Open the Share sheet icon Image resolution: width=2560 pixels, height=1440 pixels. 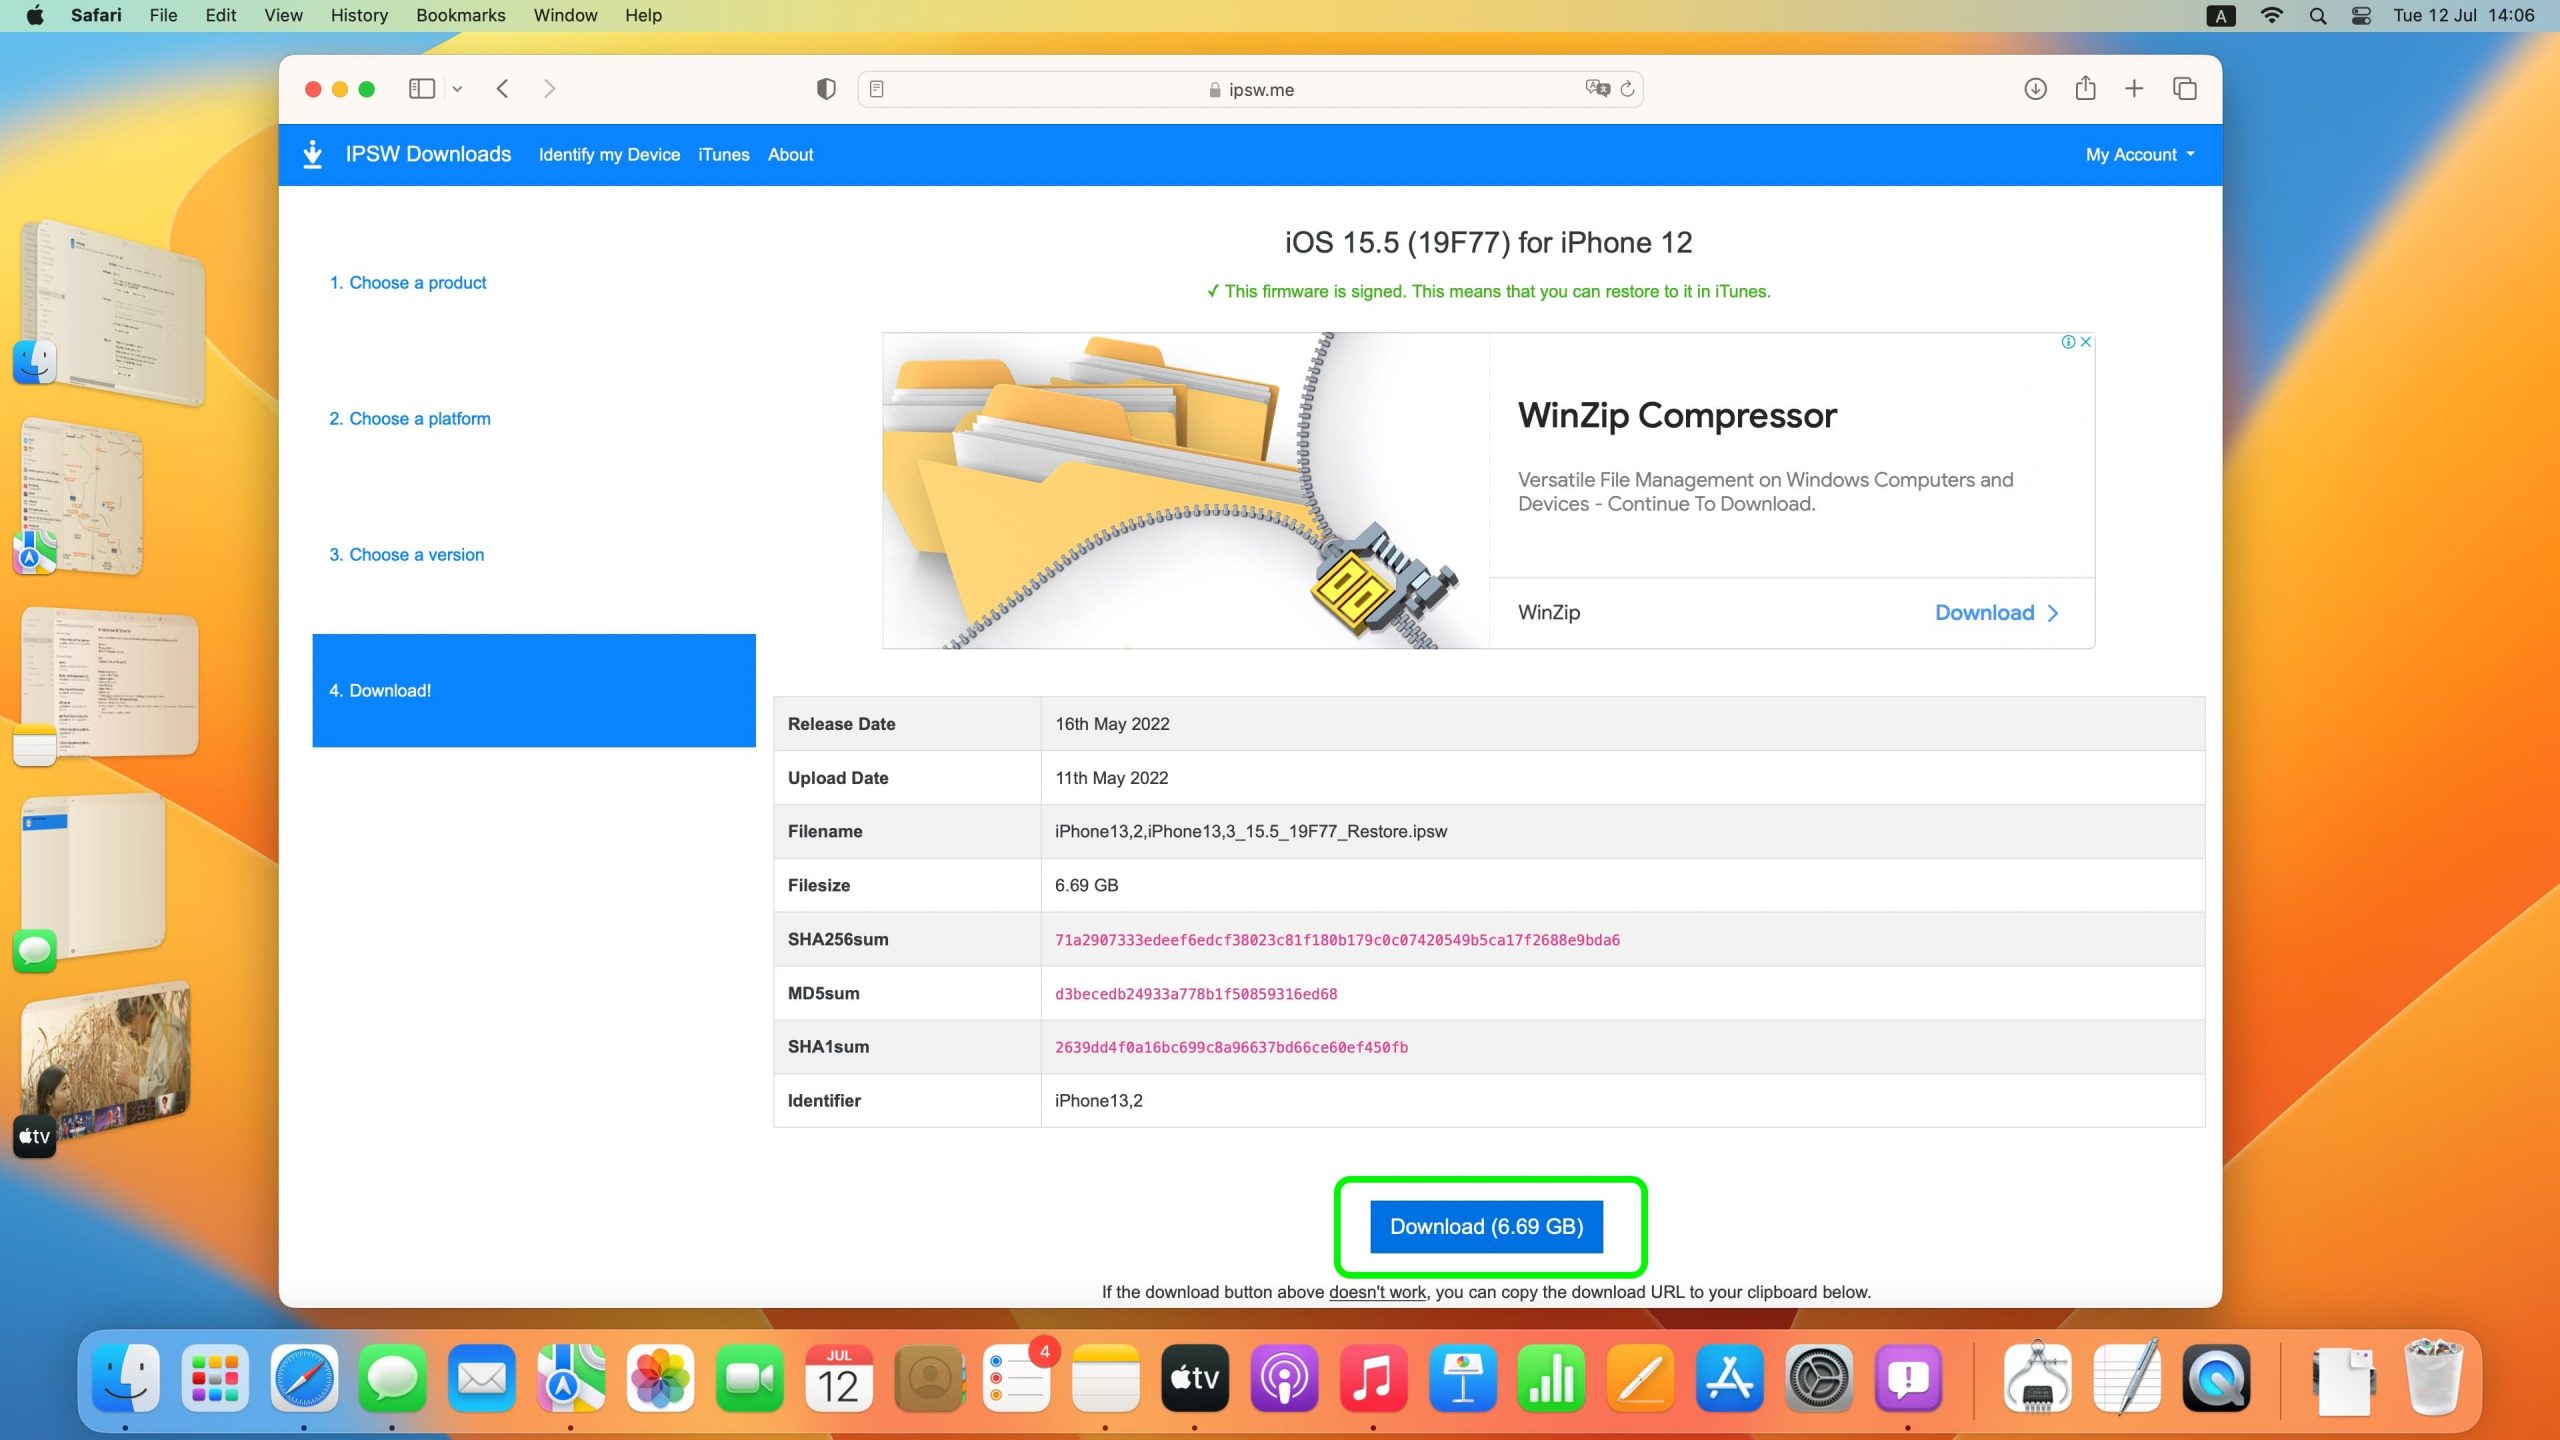(2085, 89)
